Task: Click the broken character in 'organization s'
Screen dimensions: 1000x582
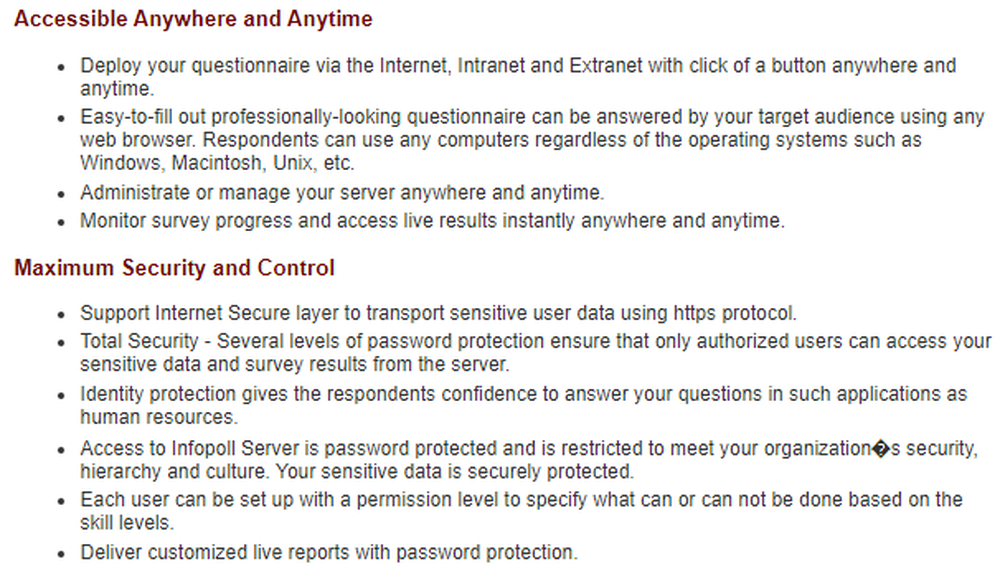Action: coord(881,449)
